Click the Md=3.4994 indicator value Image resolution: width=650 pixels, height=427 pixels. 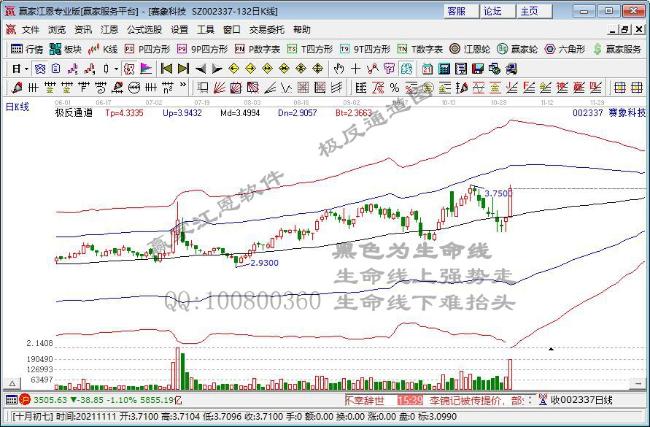tap(240, 112)
